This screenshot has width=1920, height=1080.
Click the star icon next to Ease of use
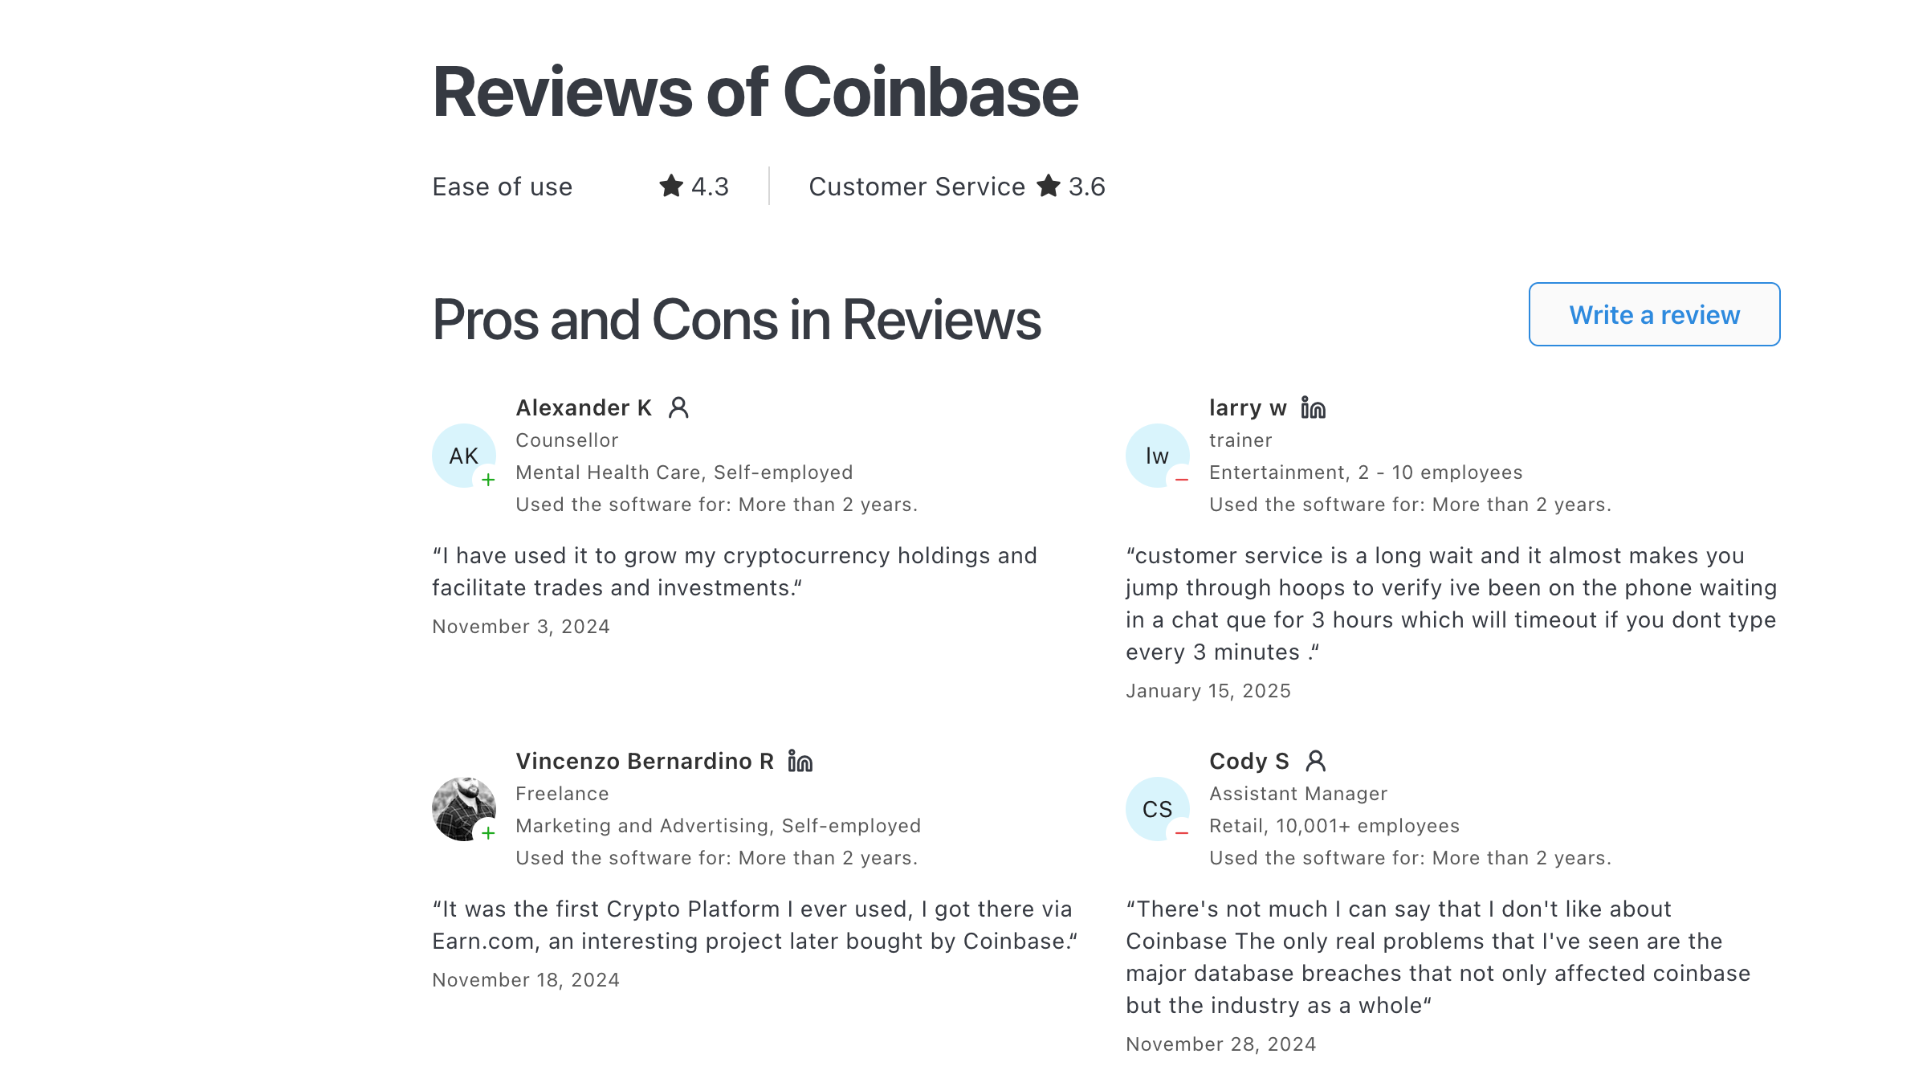point(671,186)
